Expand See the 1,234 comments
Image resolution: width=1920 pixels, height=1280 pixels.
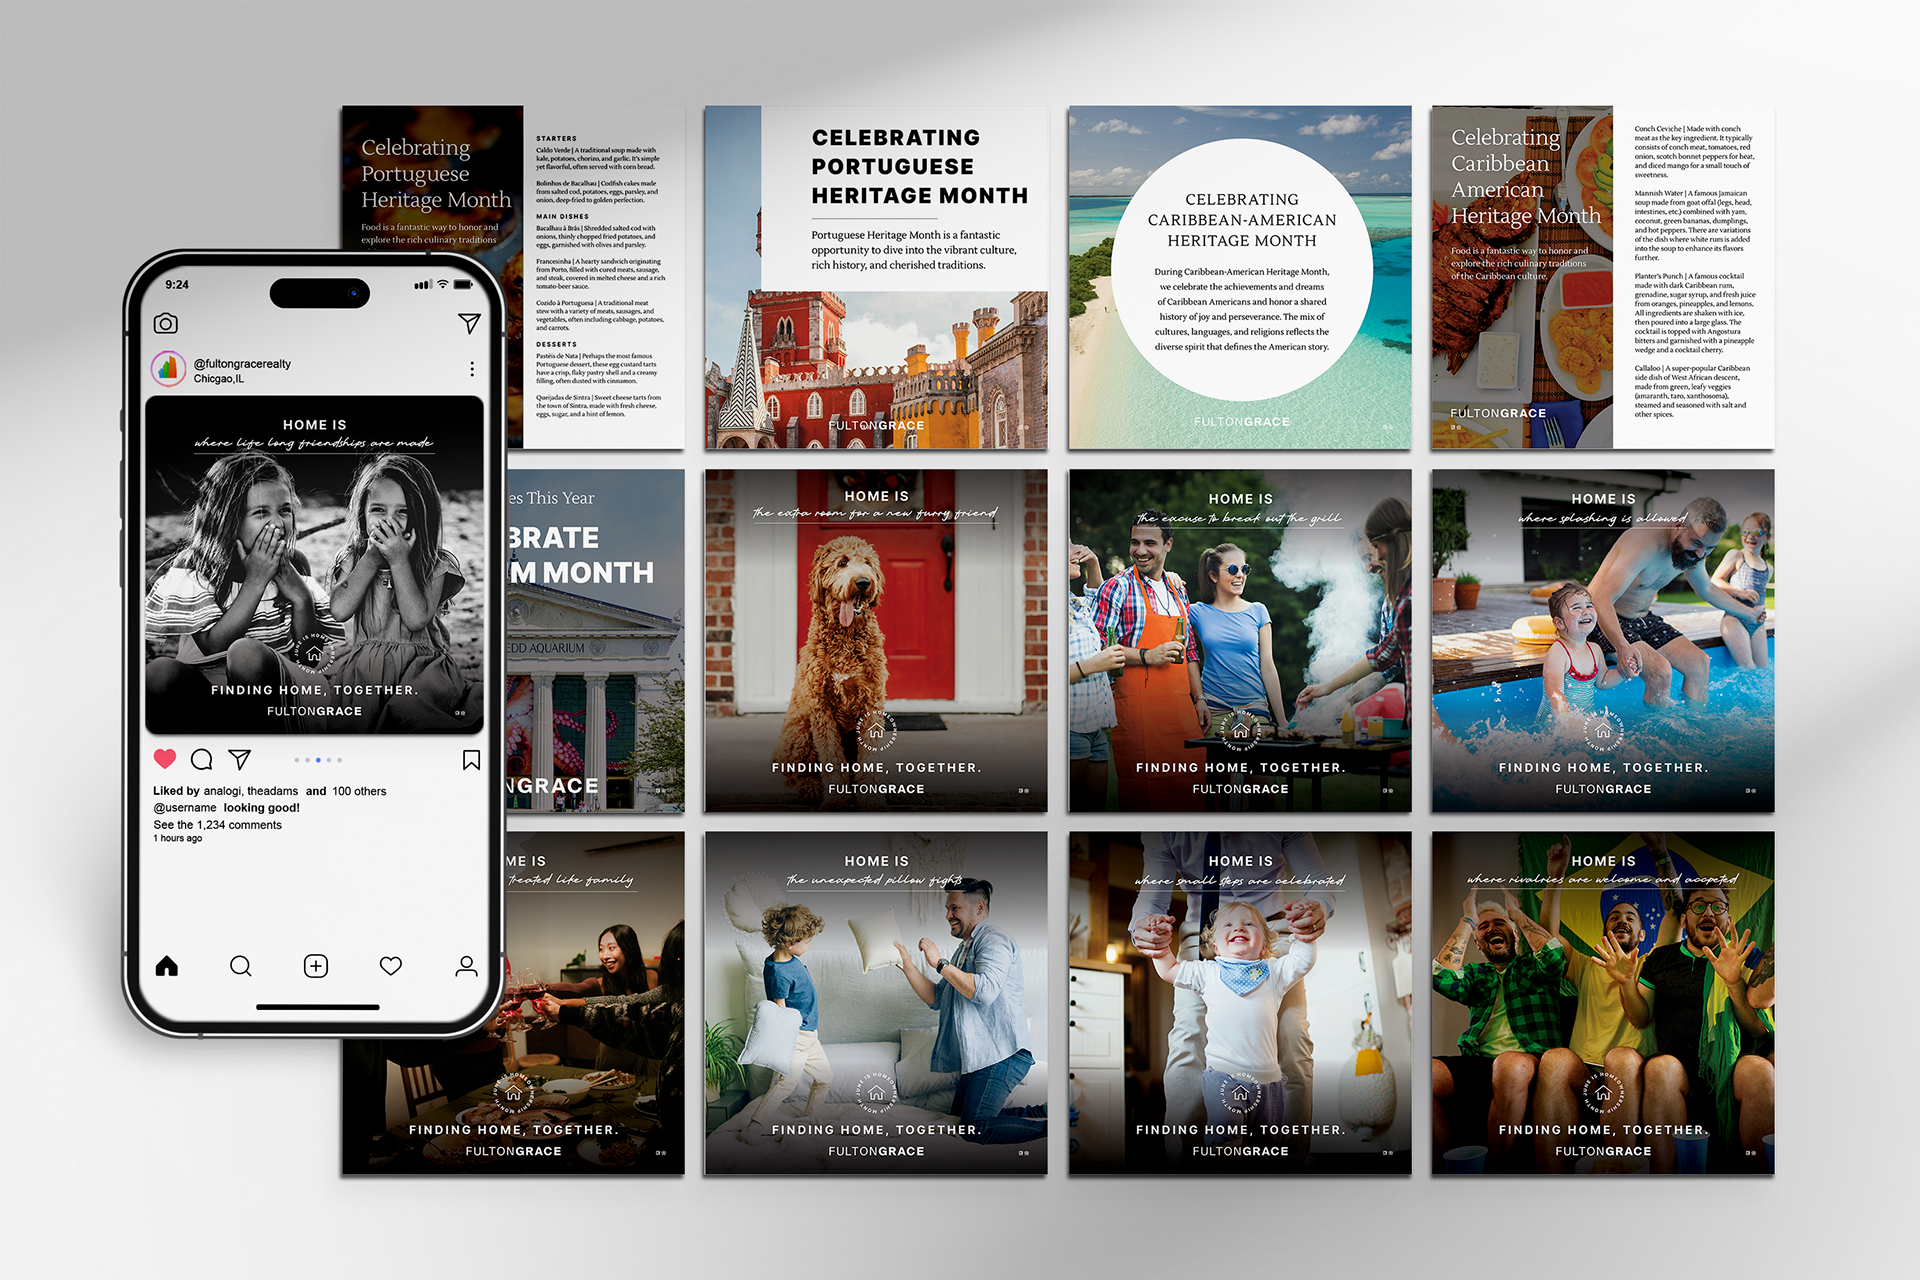(x=218, y=825)
